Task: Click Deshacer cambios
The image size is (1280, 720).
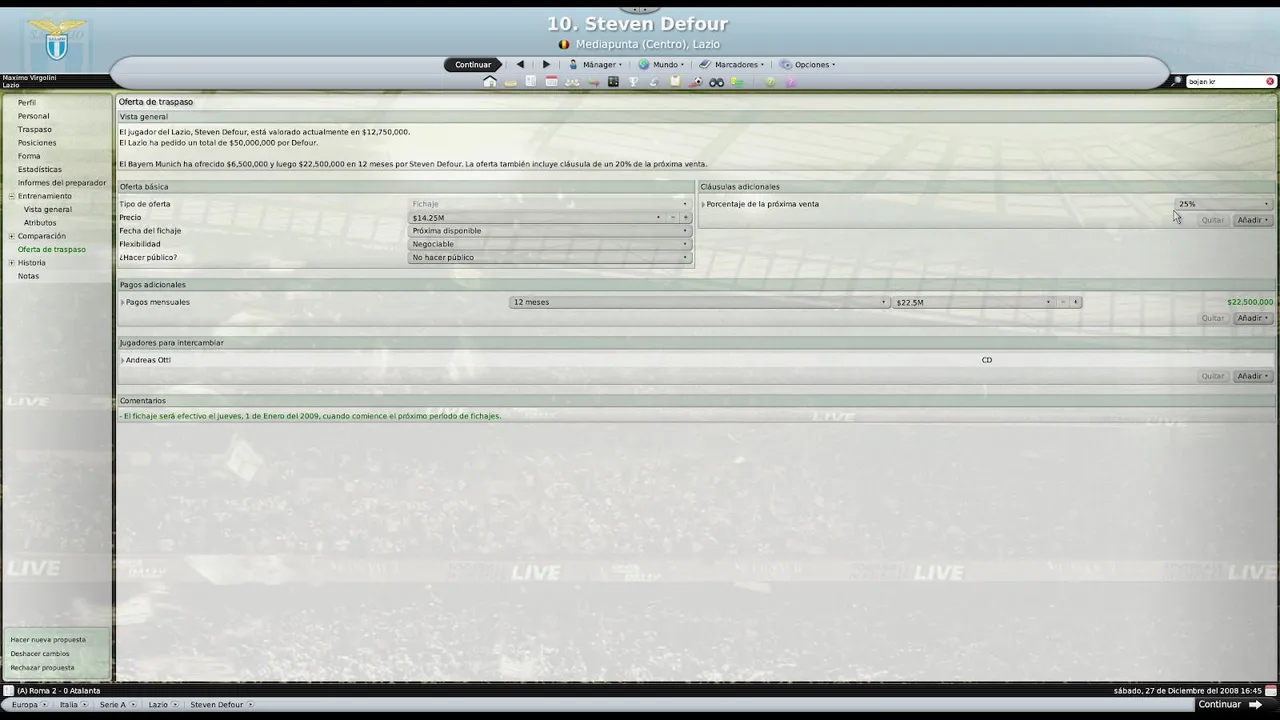Action: pos(40,653)
